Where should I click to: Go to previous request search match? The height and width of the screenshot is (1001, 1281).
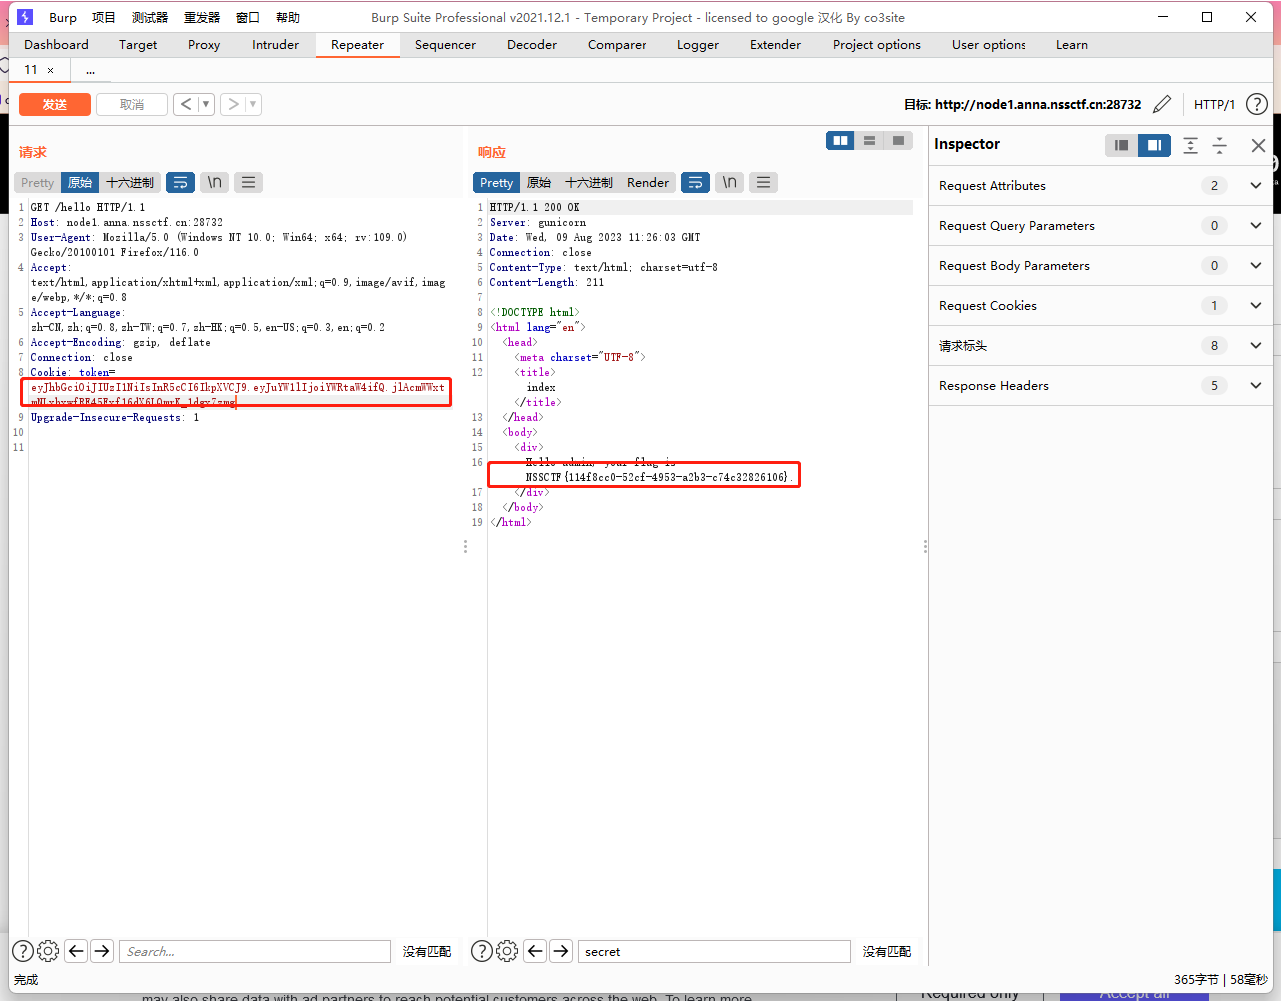[76, 951]
